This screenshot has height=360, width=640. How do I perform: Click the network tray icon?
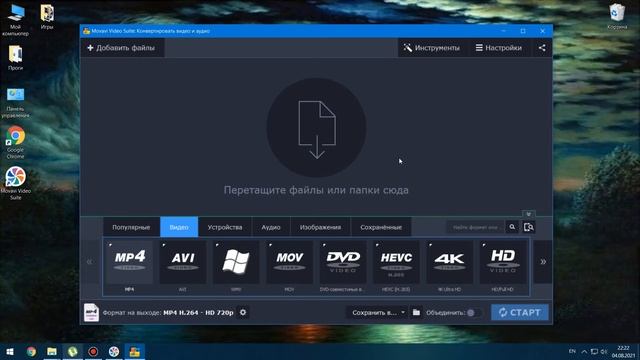pyautogui.click(x=594, y=351)
